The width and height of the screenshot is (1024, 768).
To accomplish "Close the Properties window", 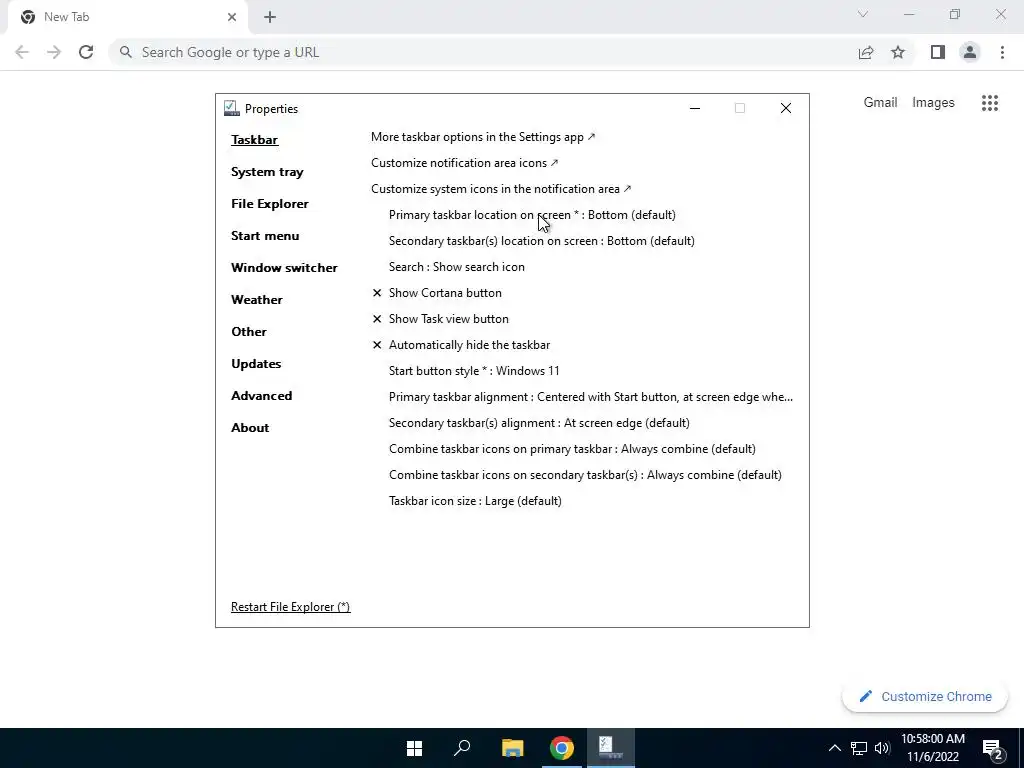I will click(x=786, y=108).
